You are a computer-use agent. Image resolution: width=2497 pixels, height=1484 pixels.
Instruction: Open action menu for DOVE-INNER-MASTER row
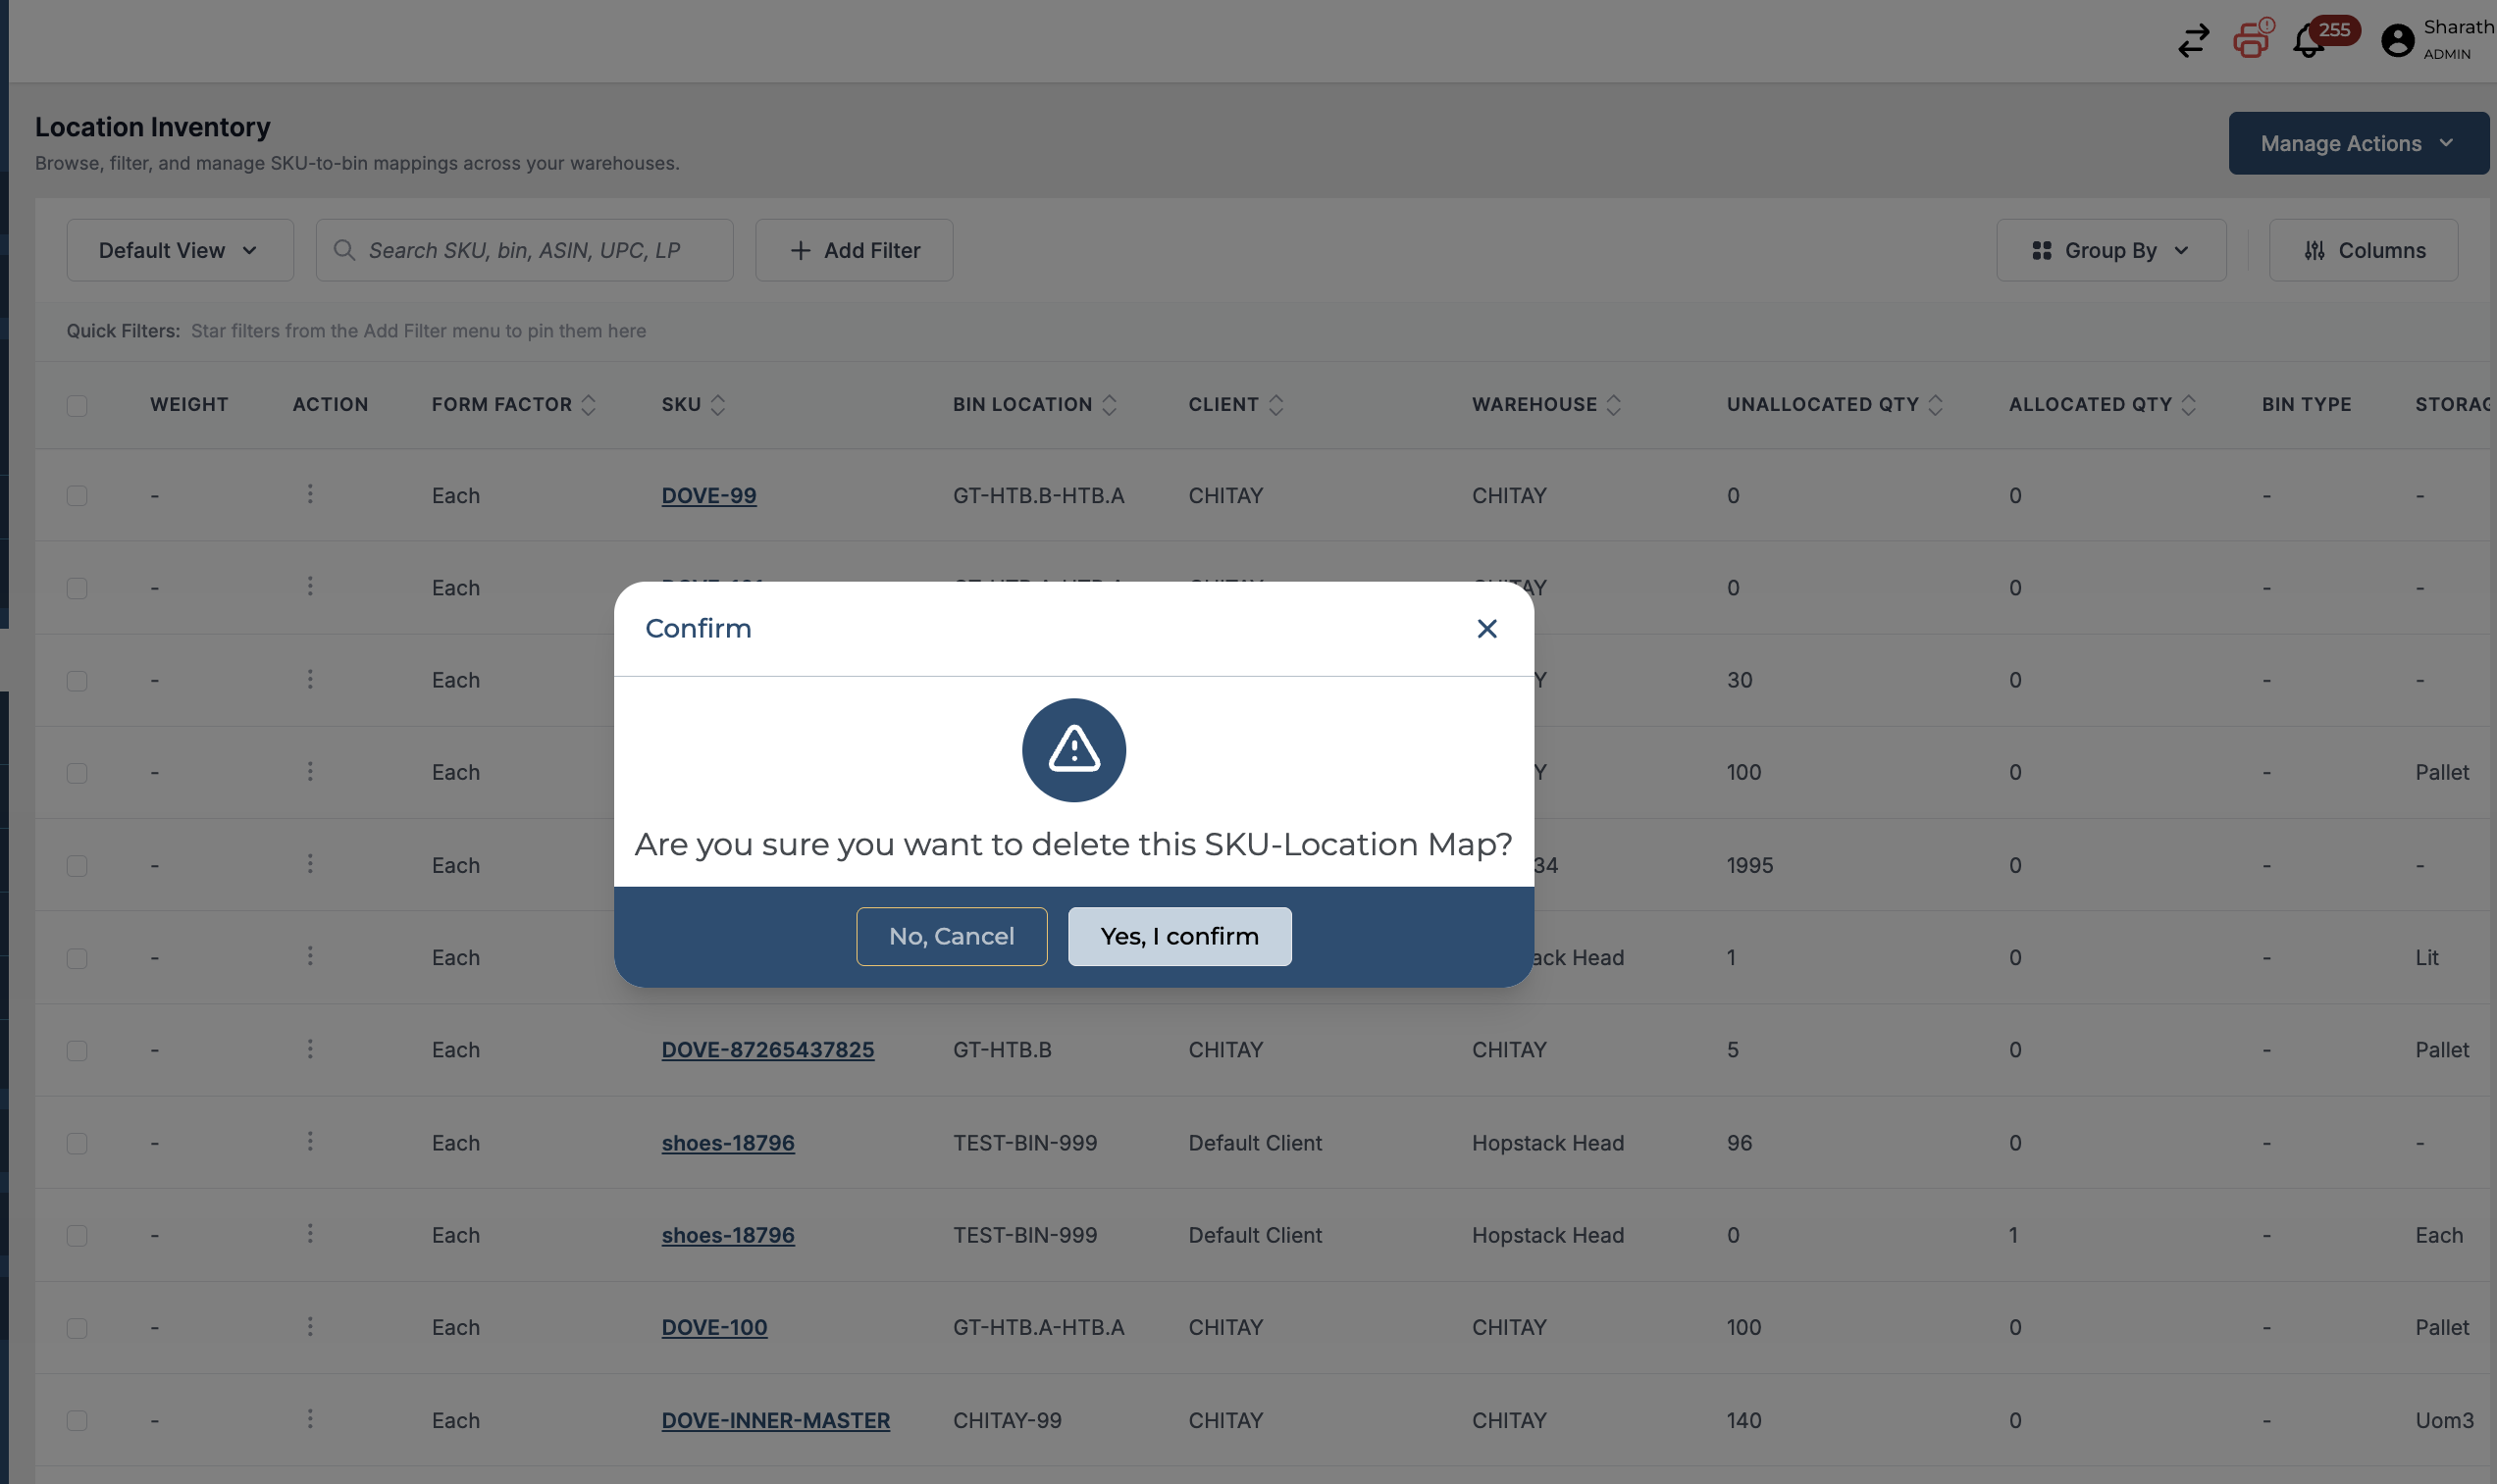pos(310,1419)
